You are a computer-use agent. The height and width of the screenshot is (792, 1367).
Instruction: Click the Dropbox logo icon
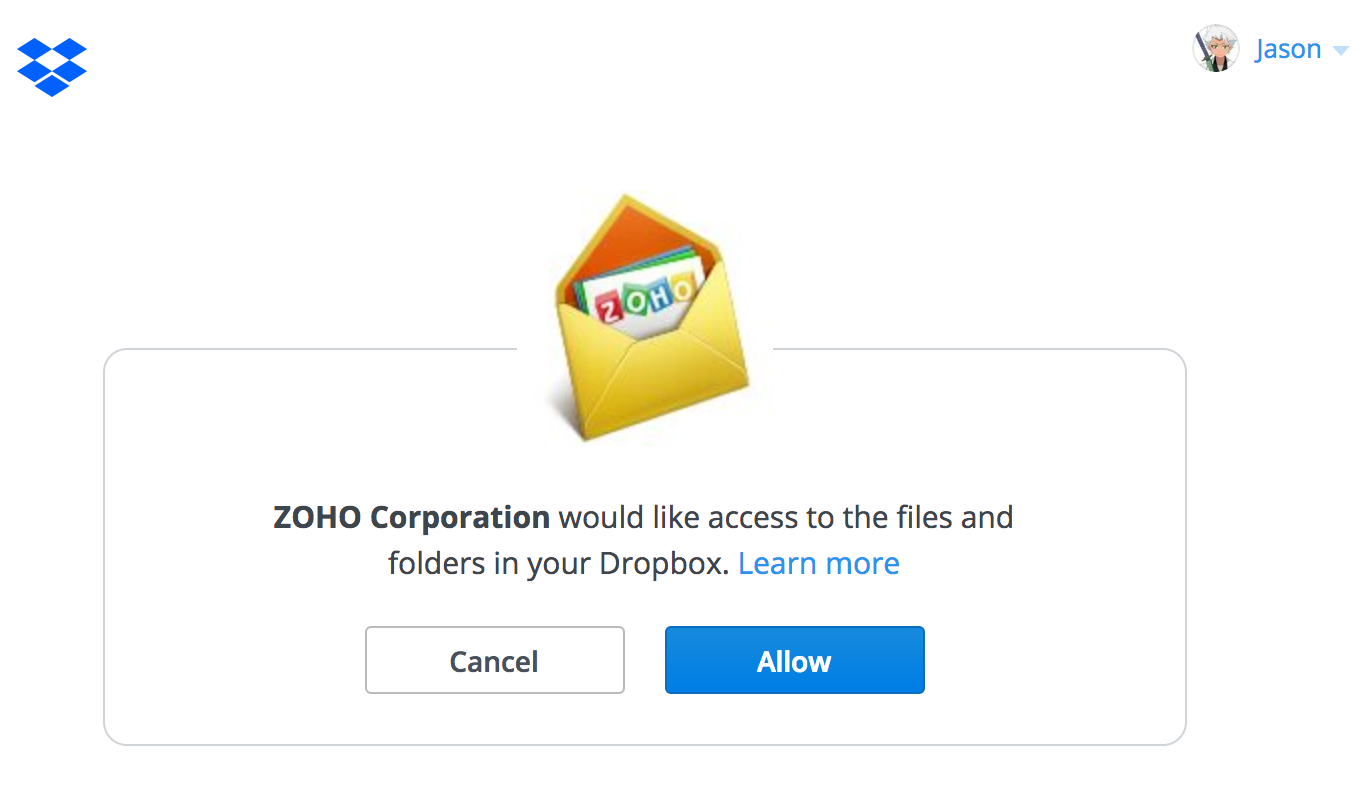[x=52, y=66]
